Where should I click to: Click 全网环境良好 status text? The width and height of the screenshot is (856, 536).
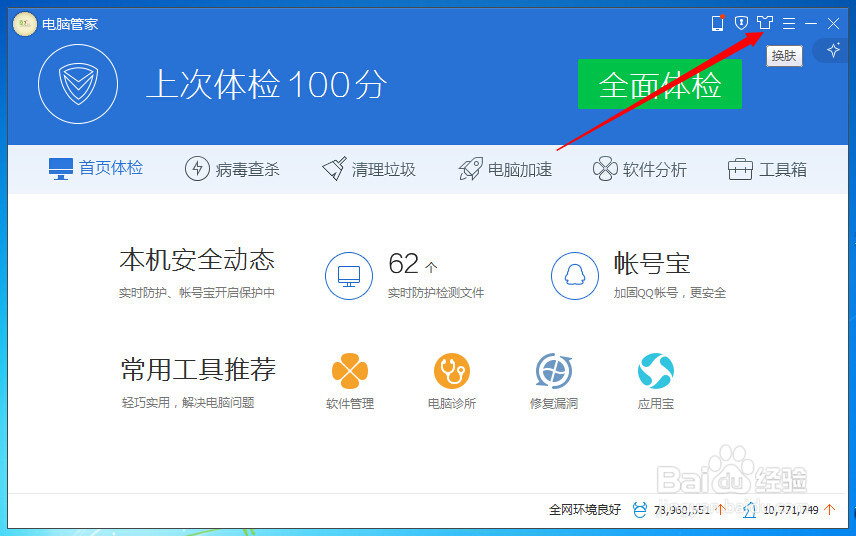coord(585,510)
